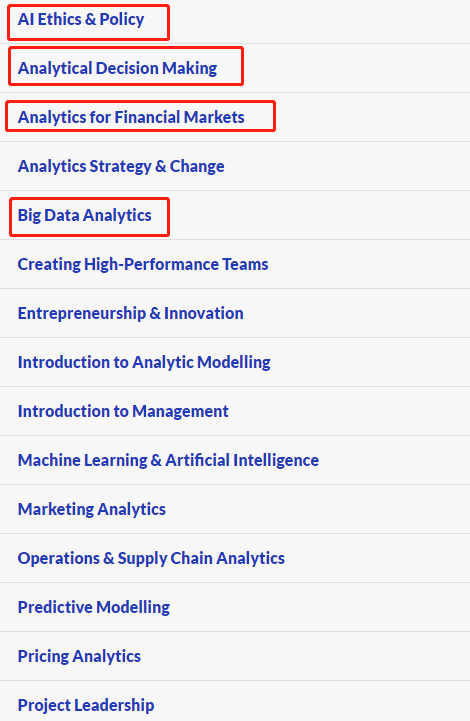Viewport: 470px width, 721px height.
Task: Open Analytics for Financial Markets
Action: tap(131, 117)
